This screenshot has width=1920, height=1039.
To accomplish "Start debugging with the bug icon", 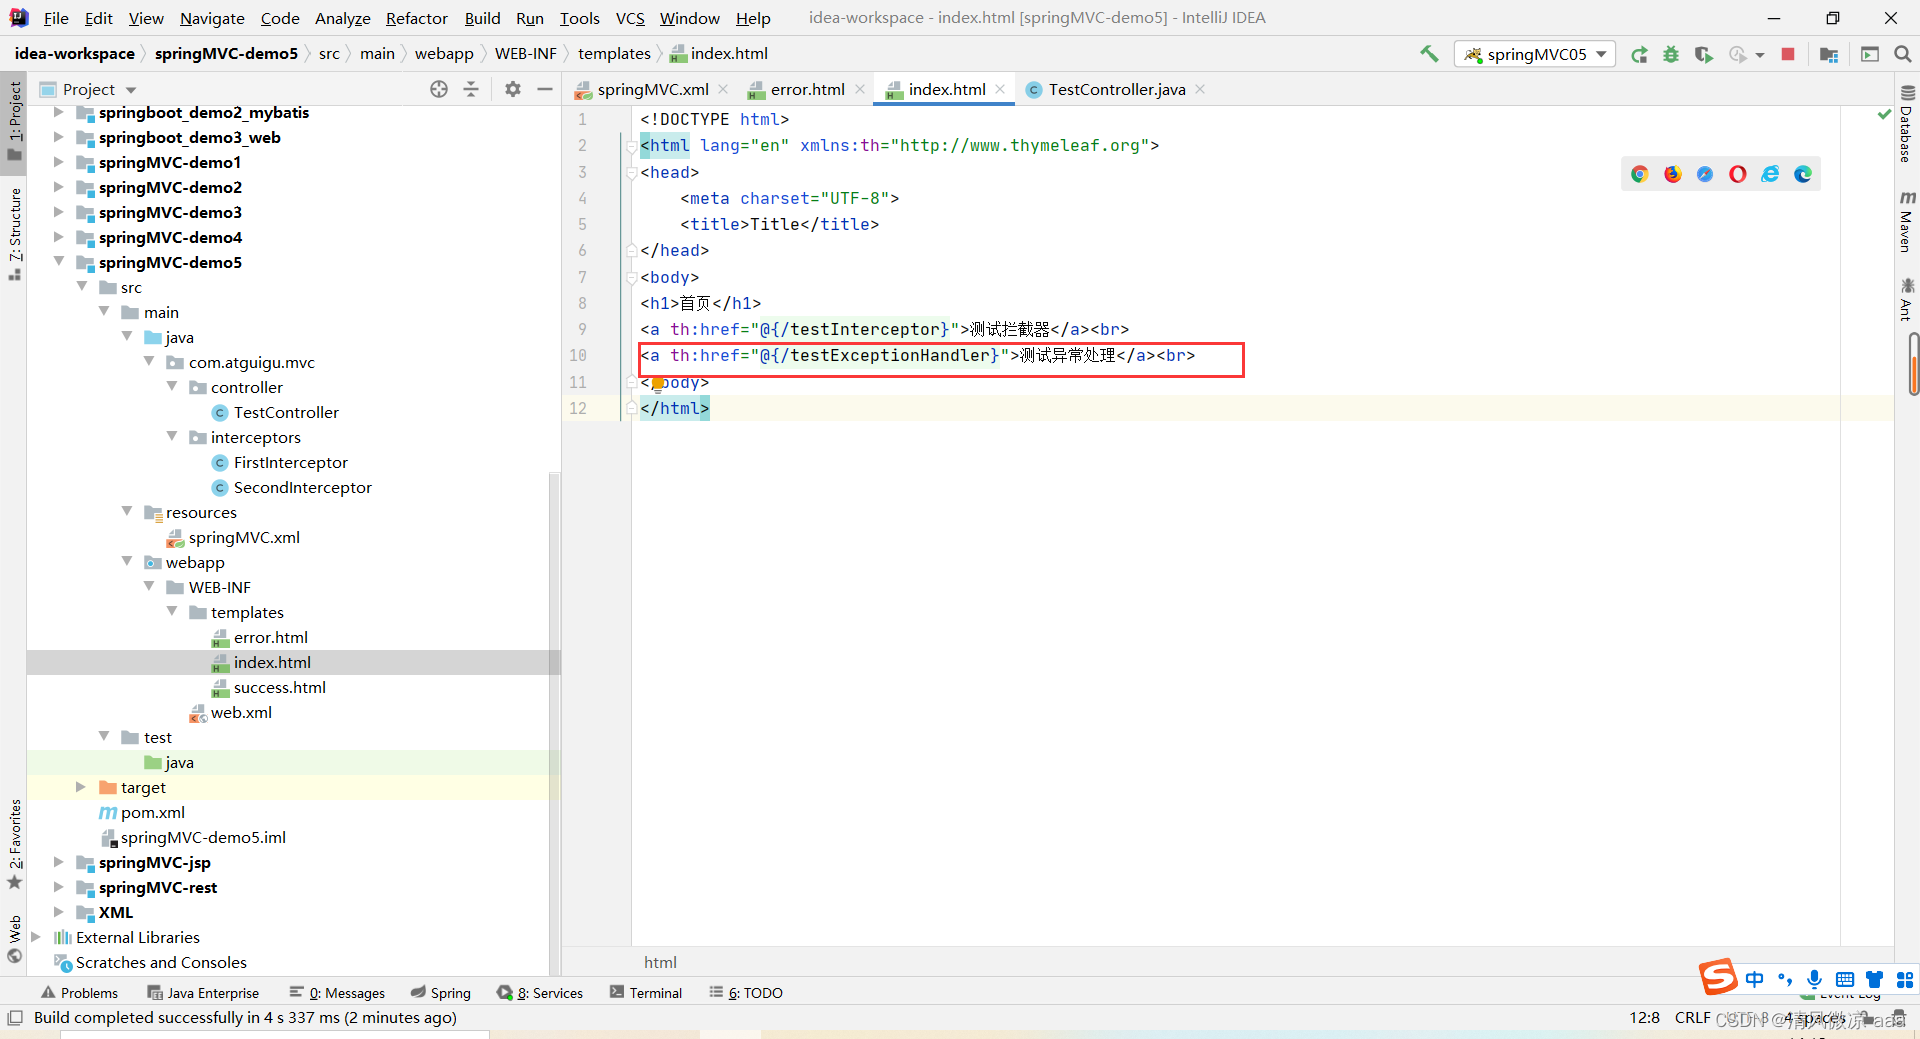I will pyautogui.click(x=1671, y=54).
